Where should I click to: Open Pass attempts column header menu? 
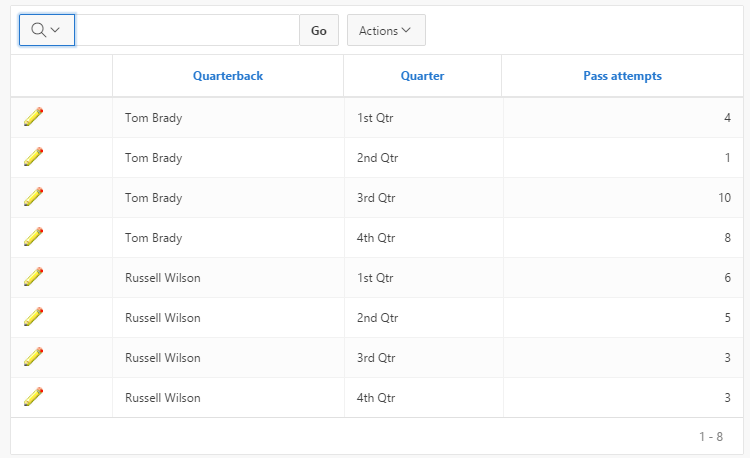pos(622,76)
